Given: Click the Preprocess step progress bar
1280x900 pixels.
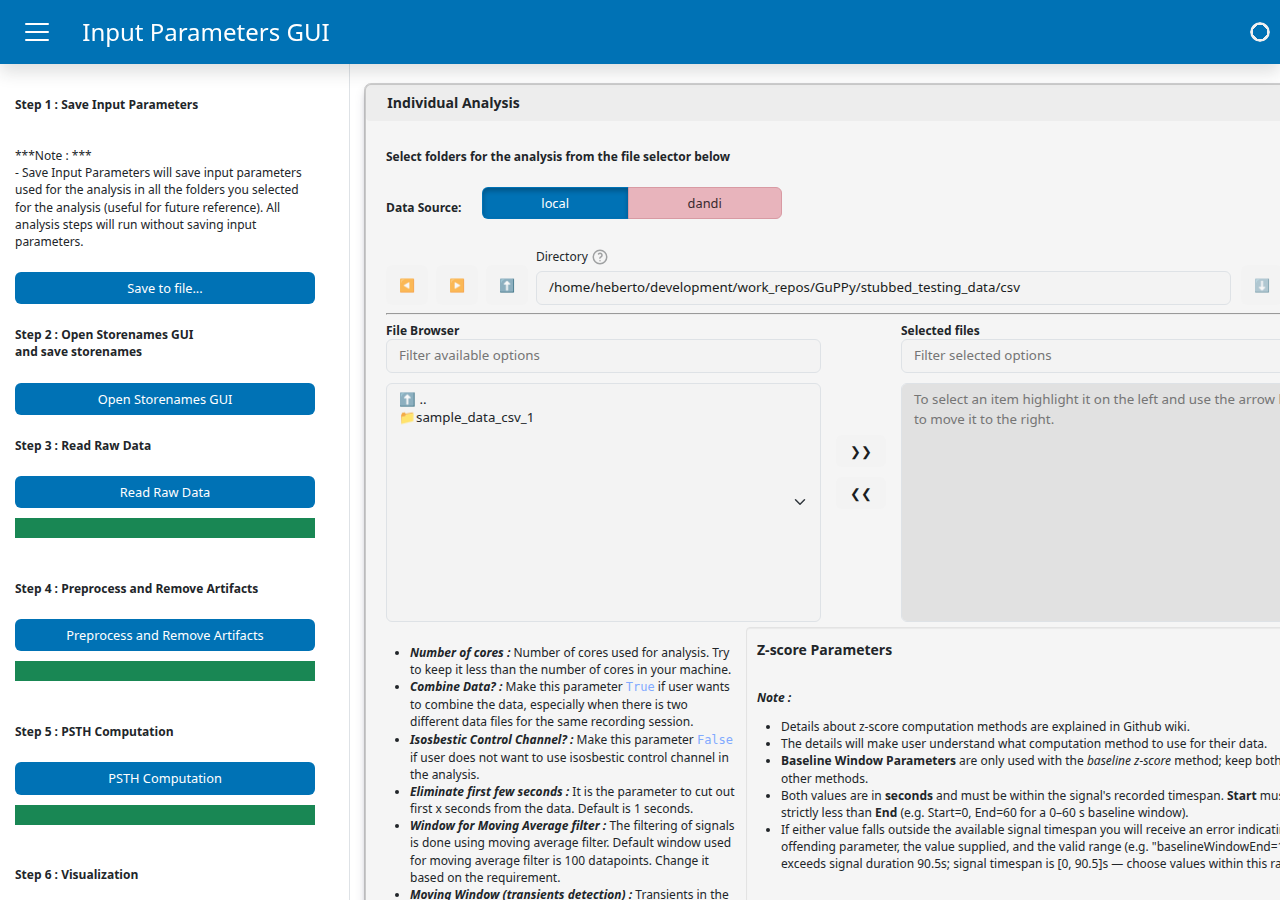Looking at the screenshot, I should (x=165, y=671).
